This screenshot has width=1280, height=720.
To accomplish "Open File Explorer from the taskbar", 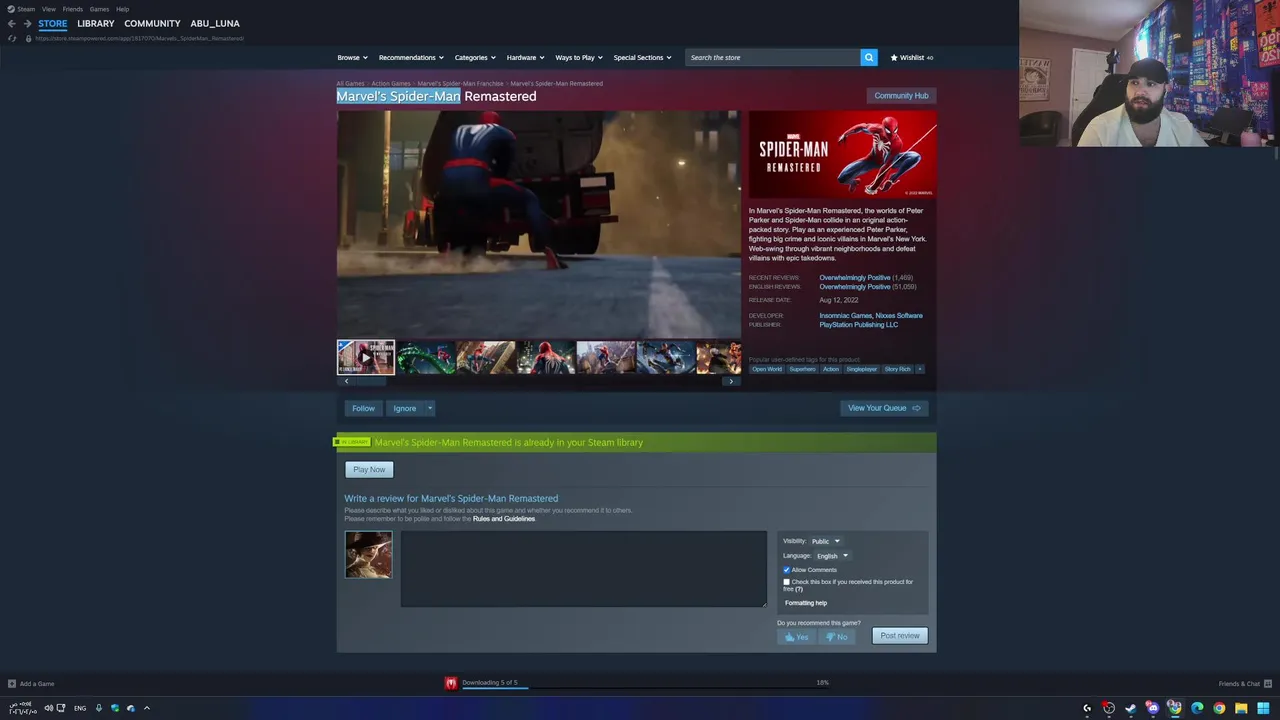I will [1241, 708].
